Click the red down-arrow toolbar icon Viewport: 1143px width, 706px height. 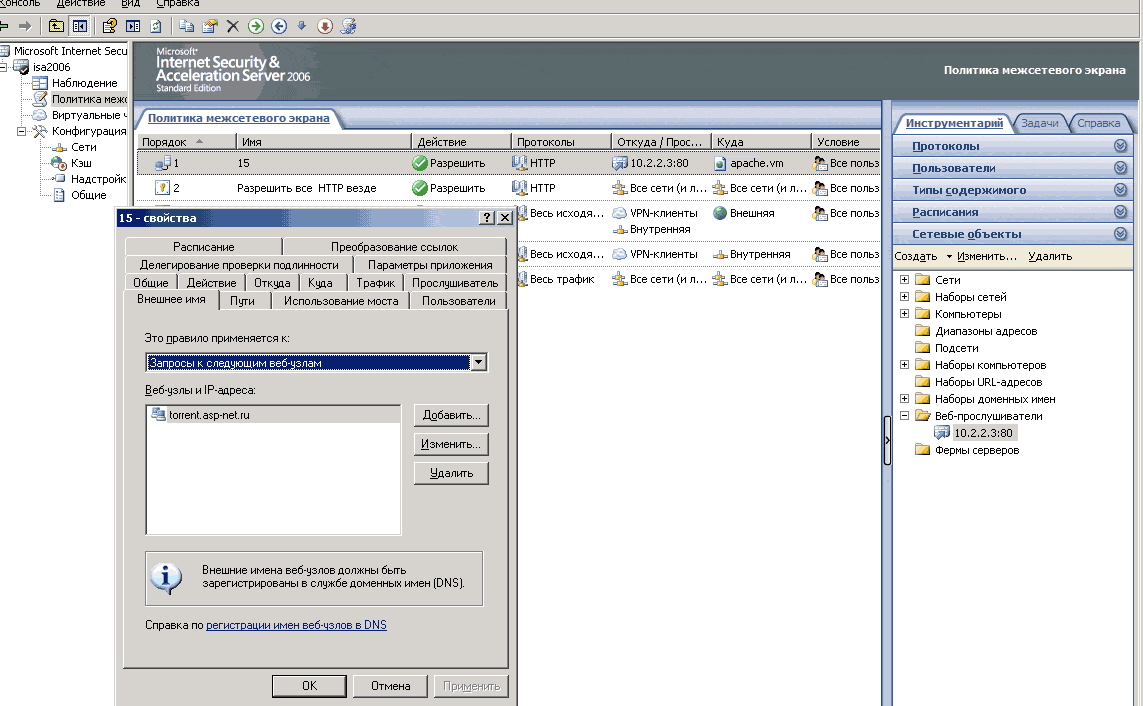[x=325, y=26]
